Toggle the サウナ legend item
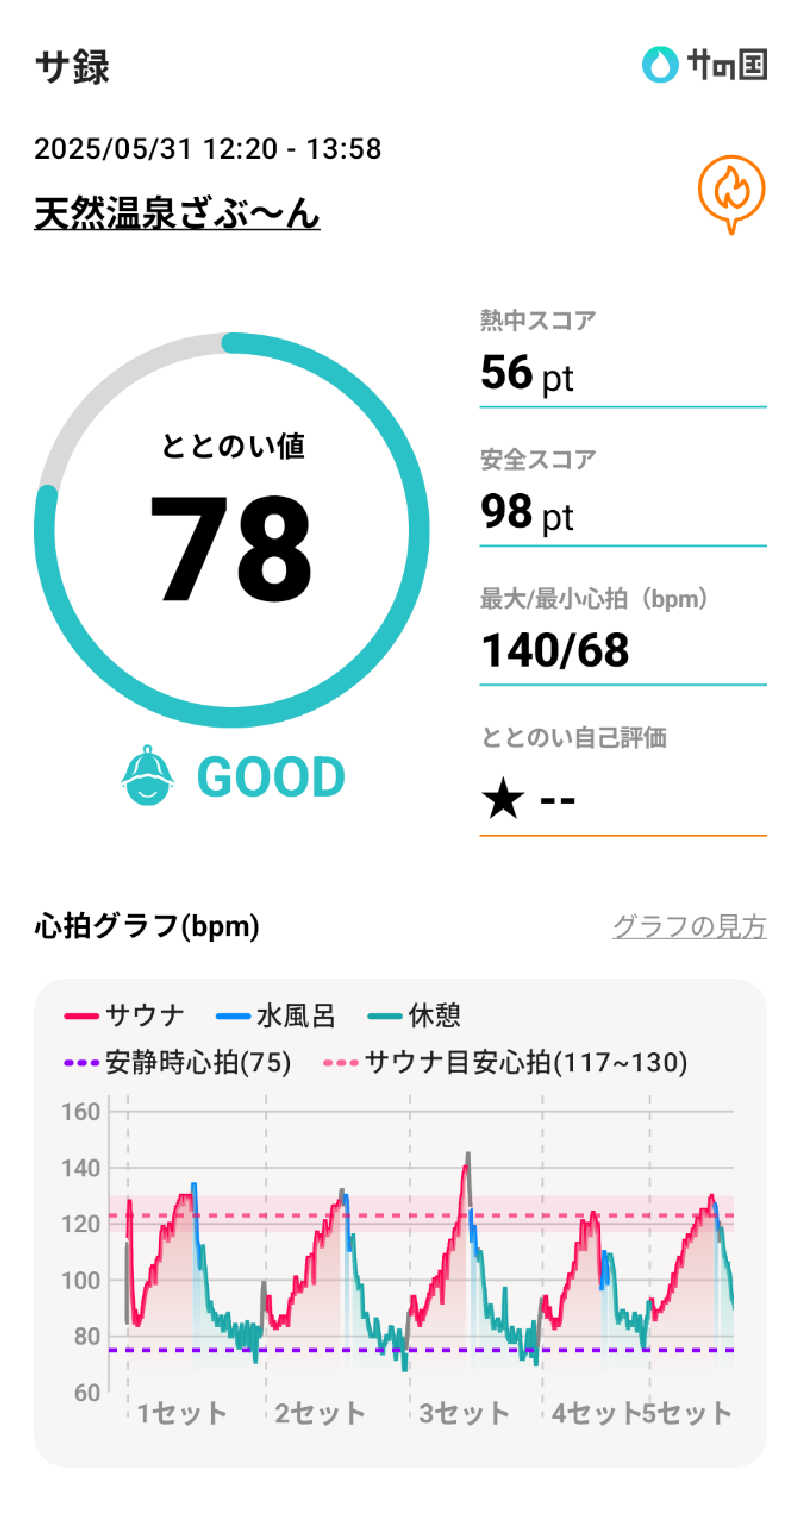Image resolution: width=800 pixels, height=1529 pixels. [126, 1017]
